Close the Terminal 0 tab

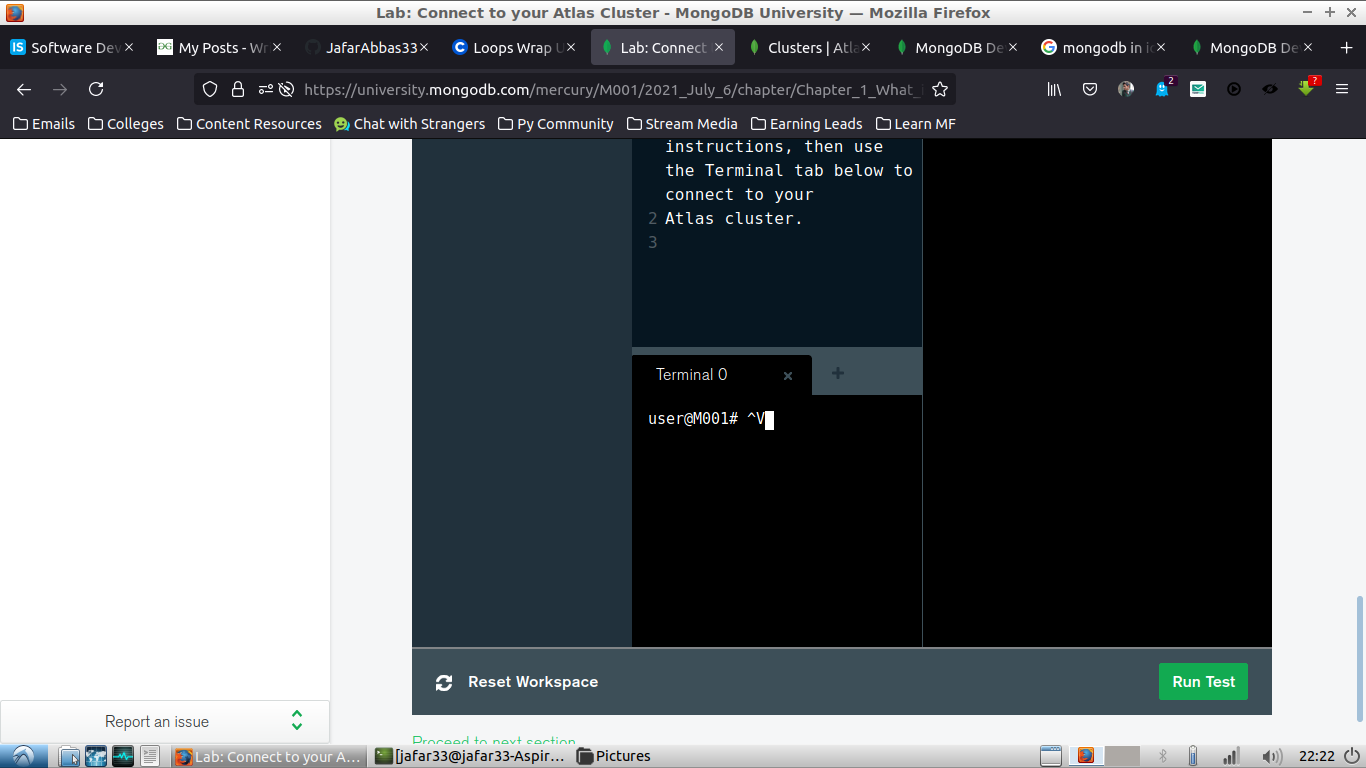coord(788,376)
